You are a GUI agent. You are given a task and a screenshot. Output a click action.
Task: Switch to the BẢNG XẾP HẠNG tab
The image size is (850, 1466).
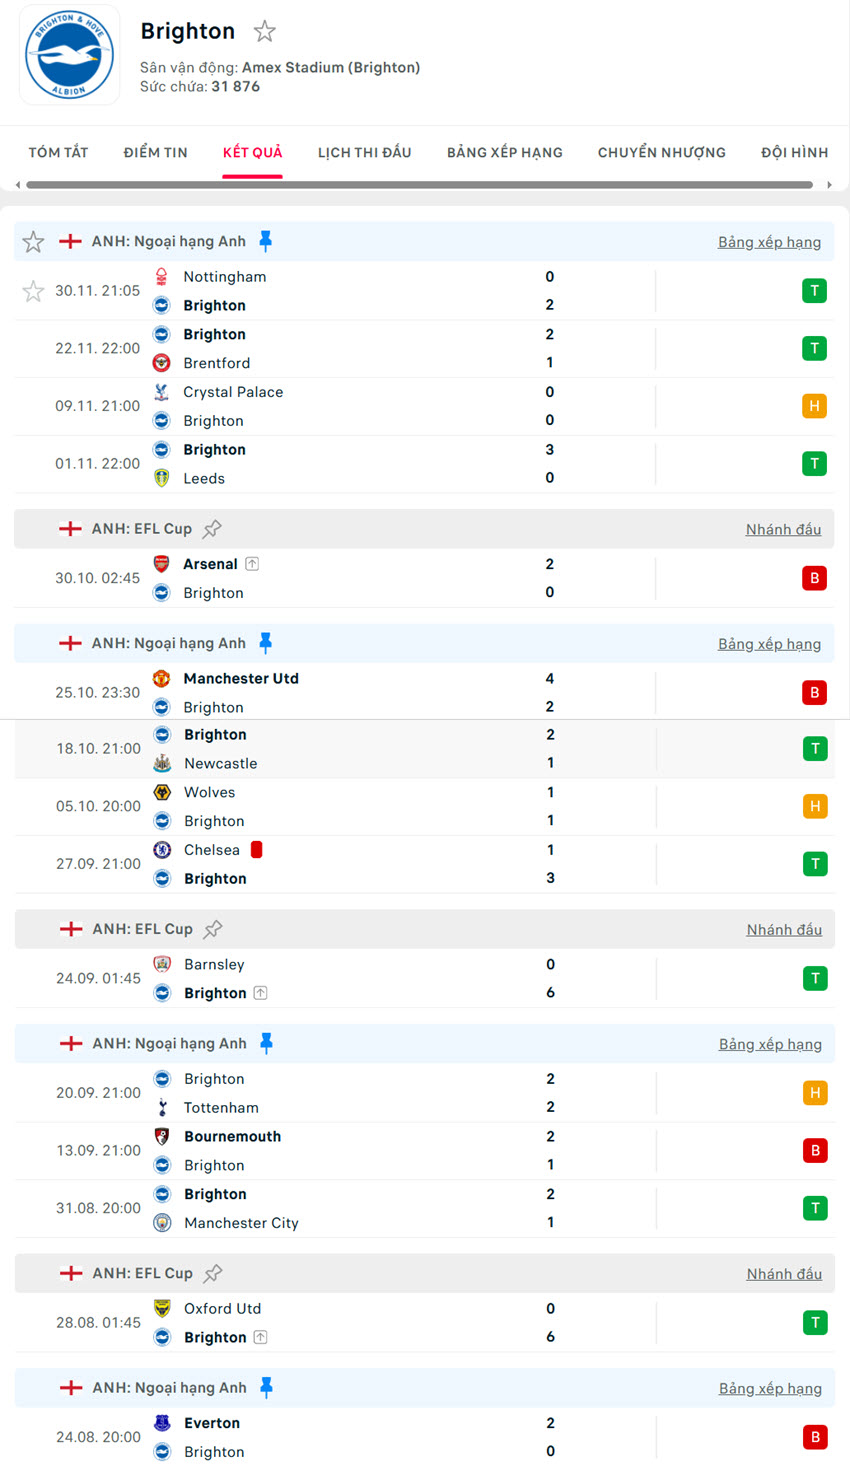point(504,153)
